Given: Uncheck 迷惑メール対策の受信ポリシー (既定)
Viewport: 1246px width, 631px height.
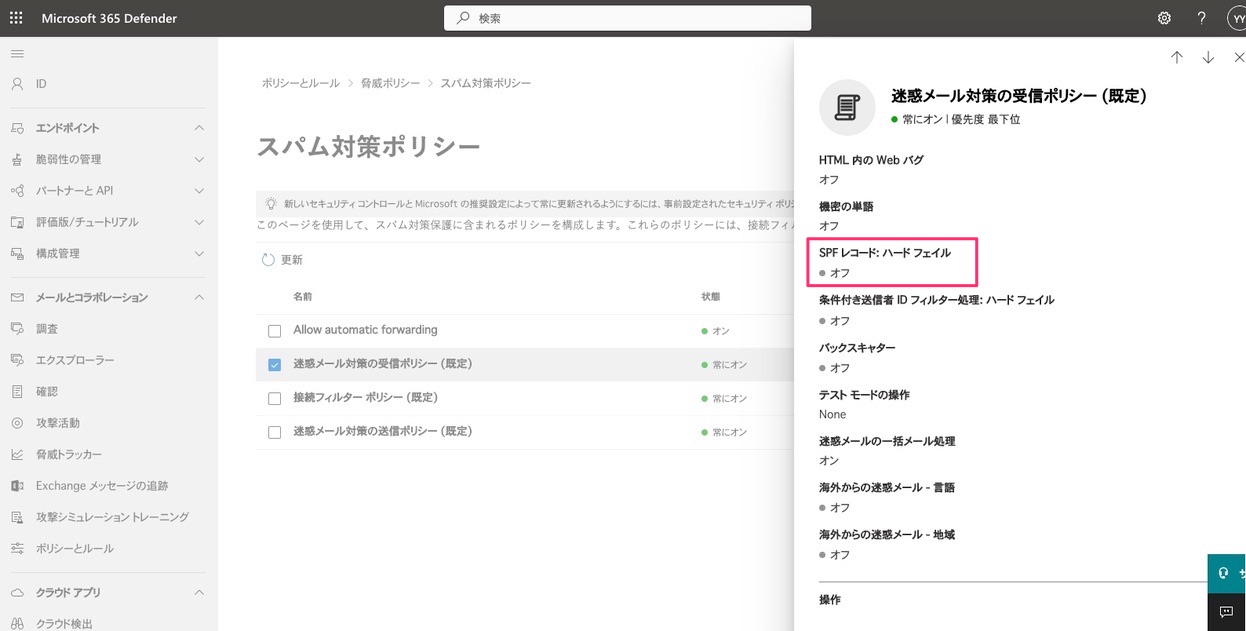Looking at the screenshot, I should 274,365.
